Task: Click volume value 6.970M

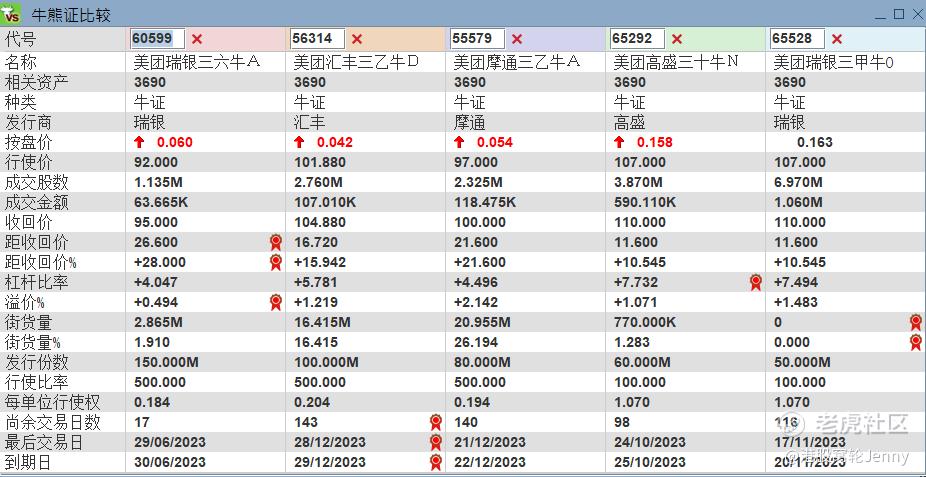Action: 798,182
